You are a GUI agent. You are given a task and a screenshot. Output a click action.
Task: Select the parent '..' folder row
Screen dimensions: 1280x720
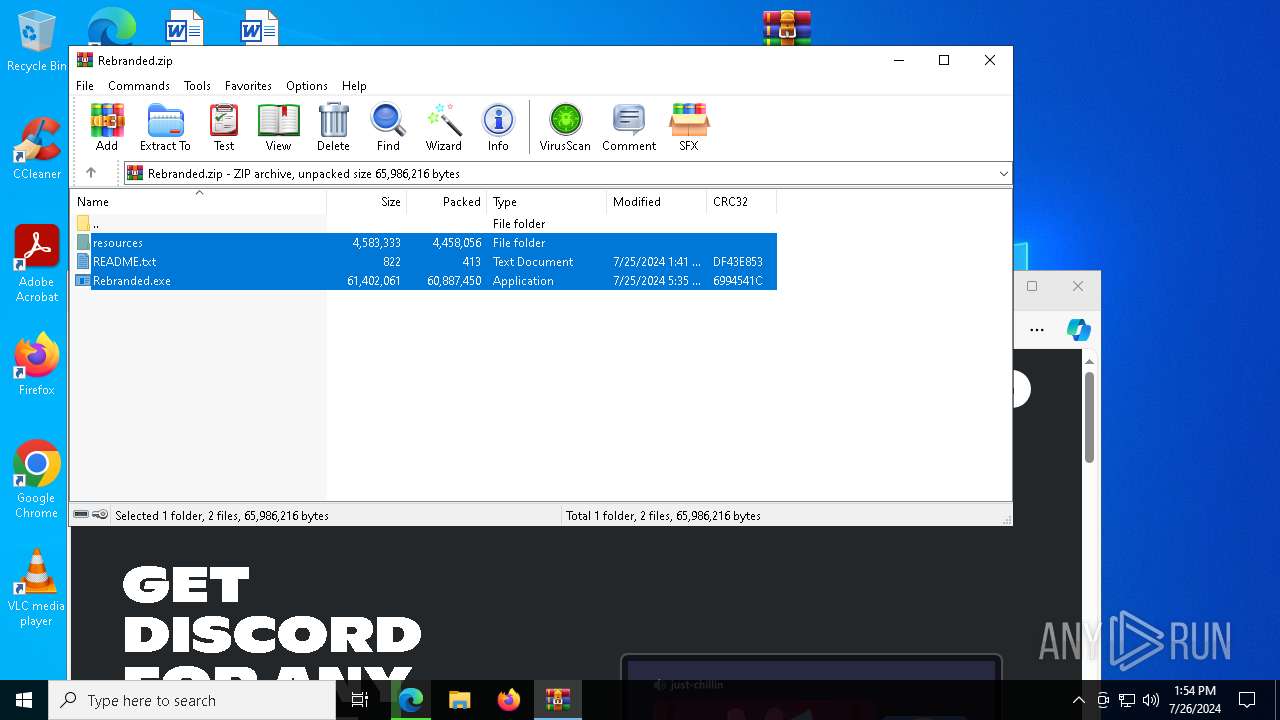pyautogui.click(x=424, y=224)
